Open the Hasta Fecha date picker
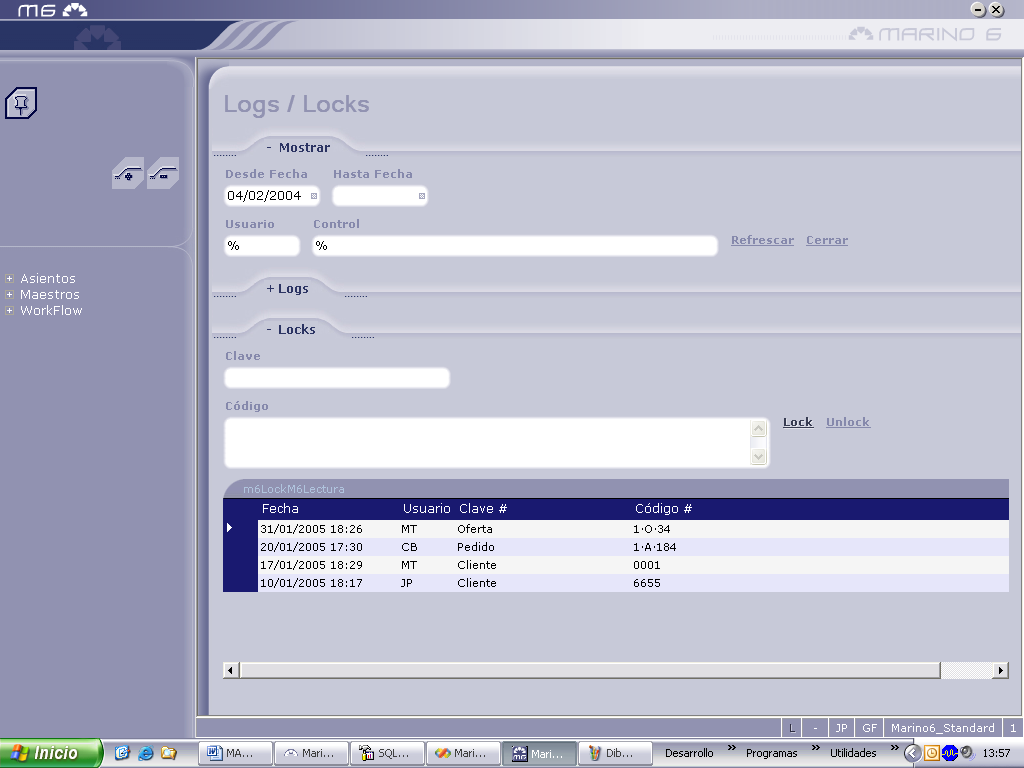This screenshot has height=768, width=1024. 422,196
